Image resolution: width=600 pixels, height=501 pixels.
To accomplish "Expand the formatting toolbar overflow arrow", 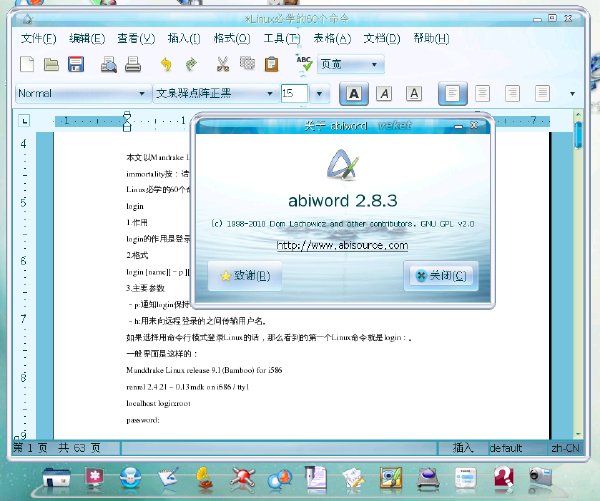I will 572,93.
